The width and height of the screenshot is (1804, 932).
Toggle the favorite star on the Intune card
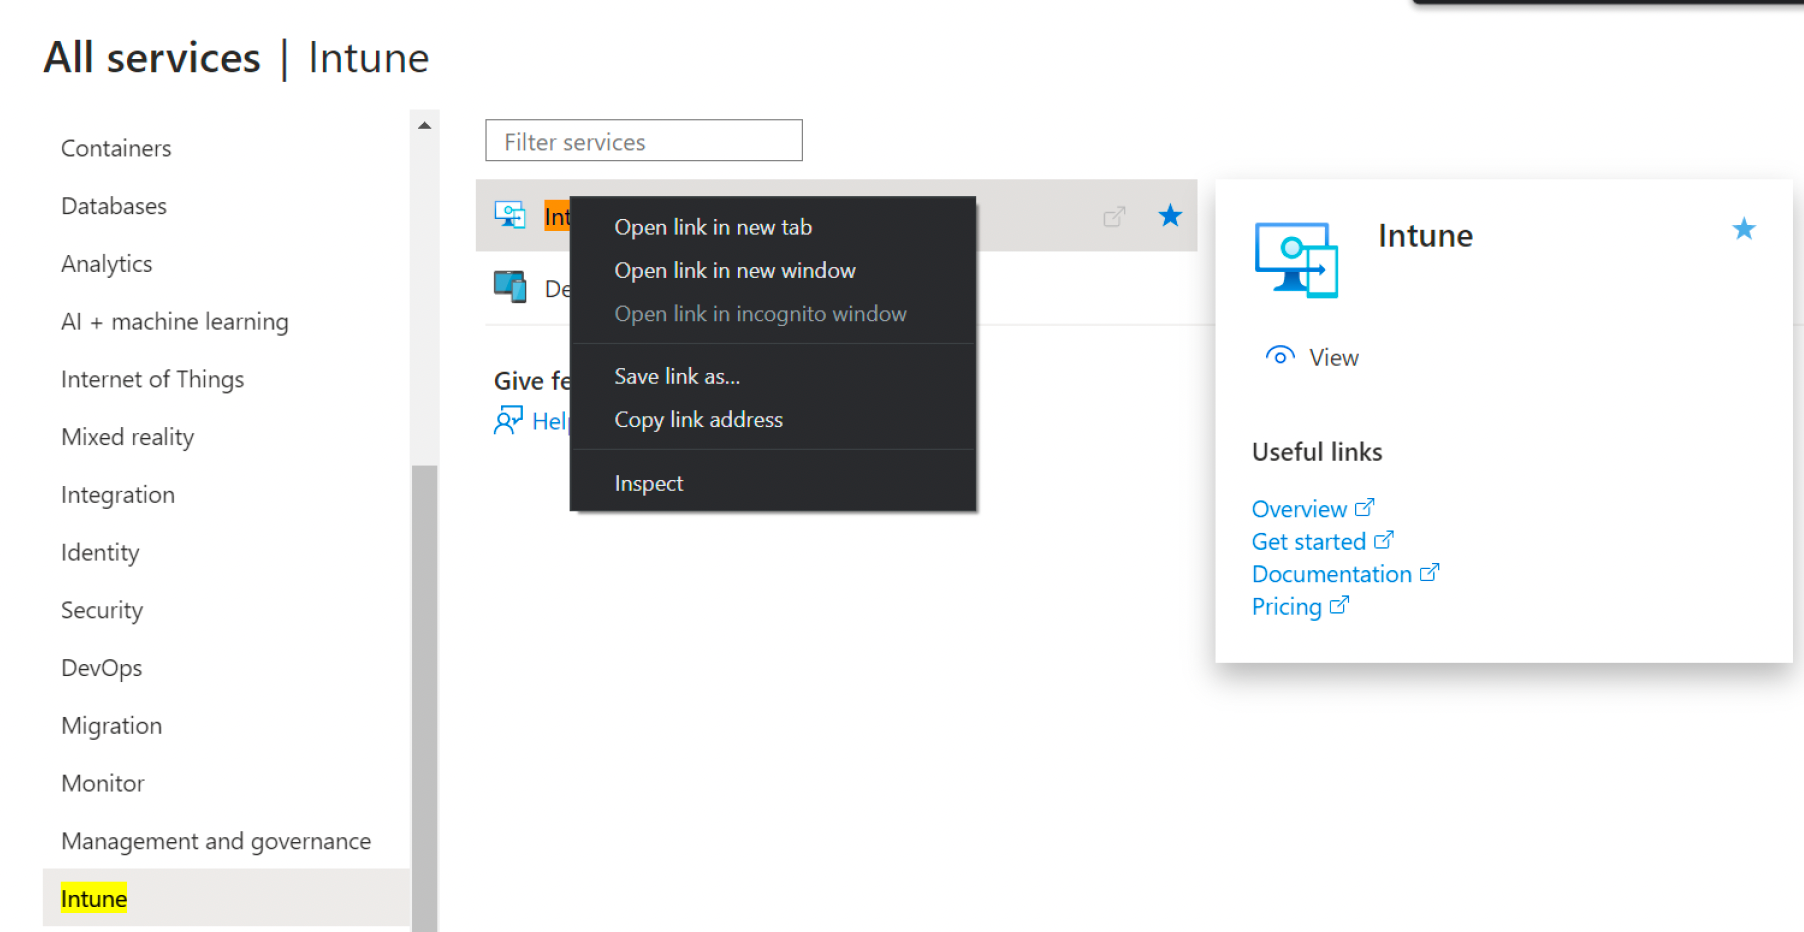(1743, 229)
